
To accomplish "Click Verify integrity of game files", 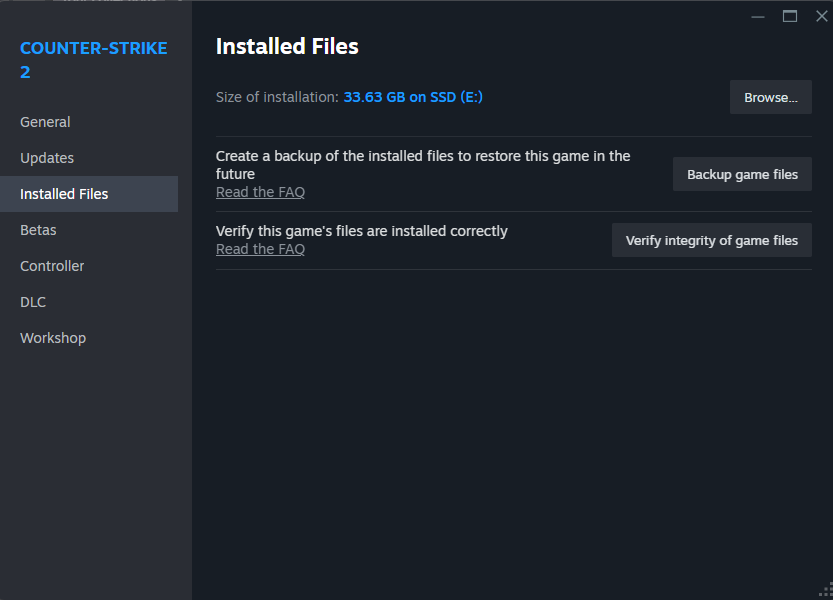I will (711, 240).
